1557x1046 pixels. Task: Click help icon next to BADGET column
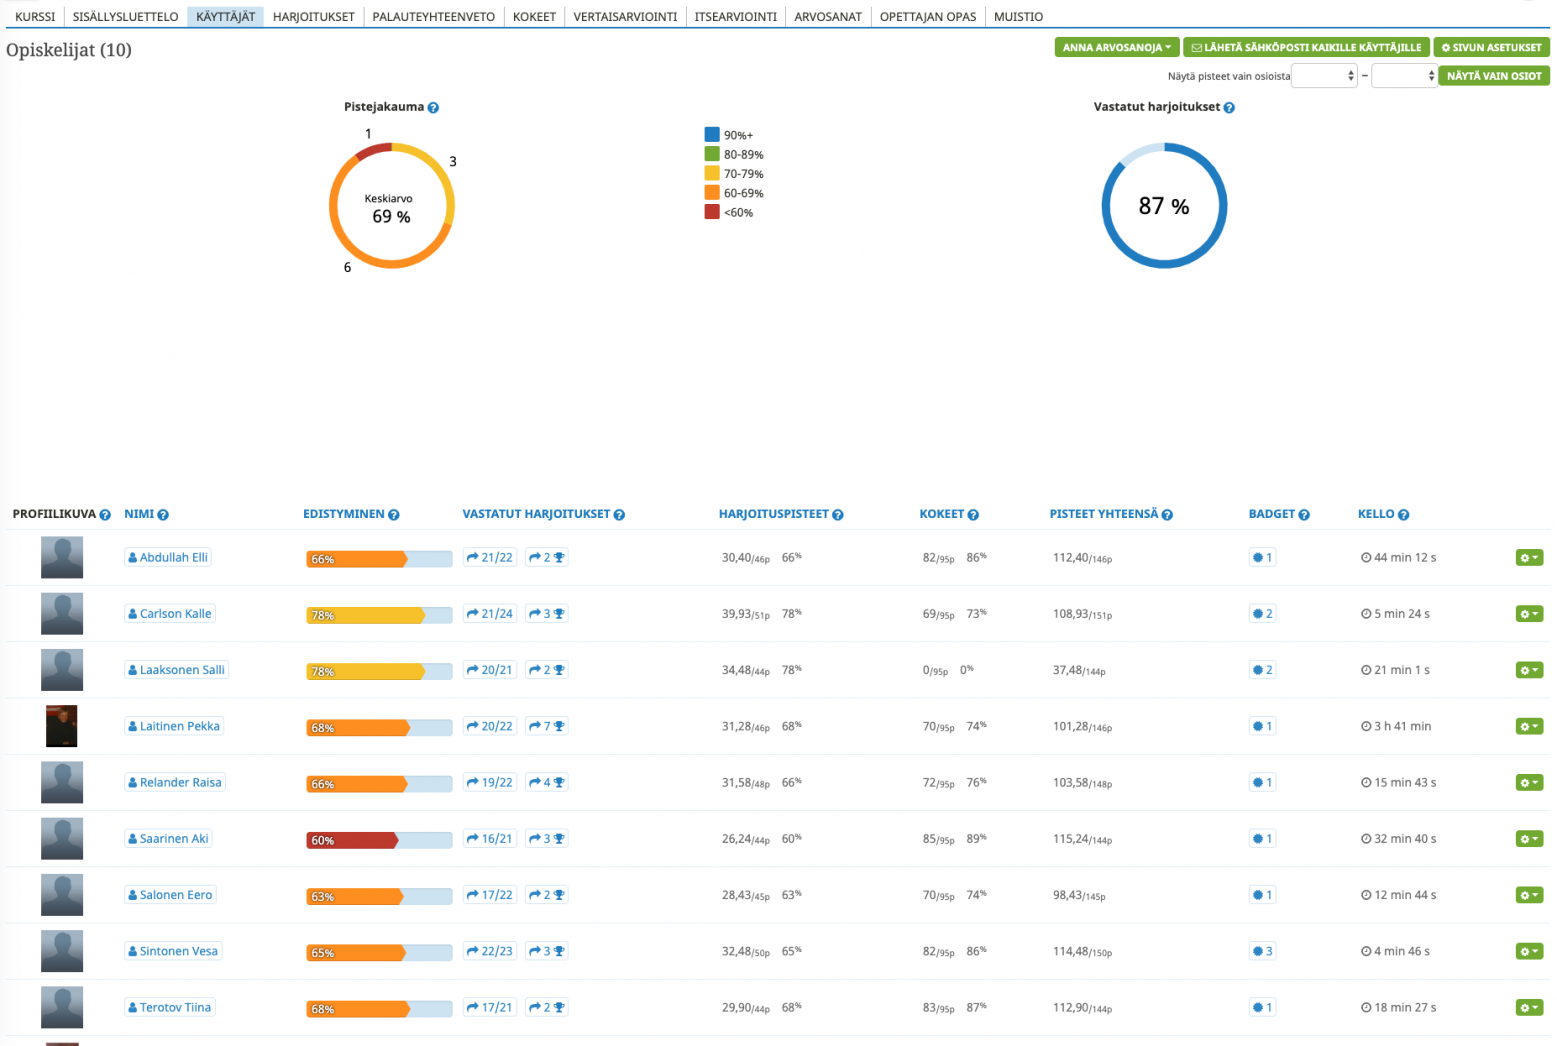pos(1304,515)
